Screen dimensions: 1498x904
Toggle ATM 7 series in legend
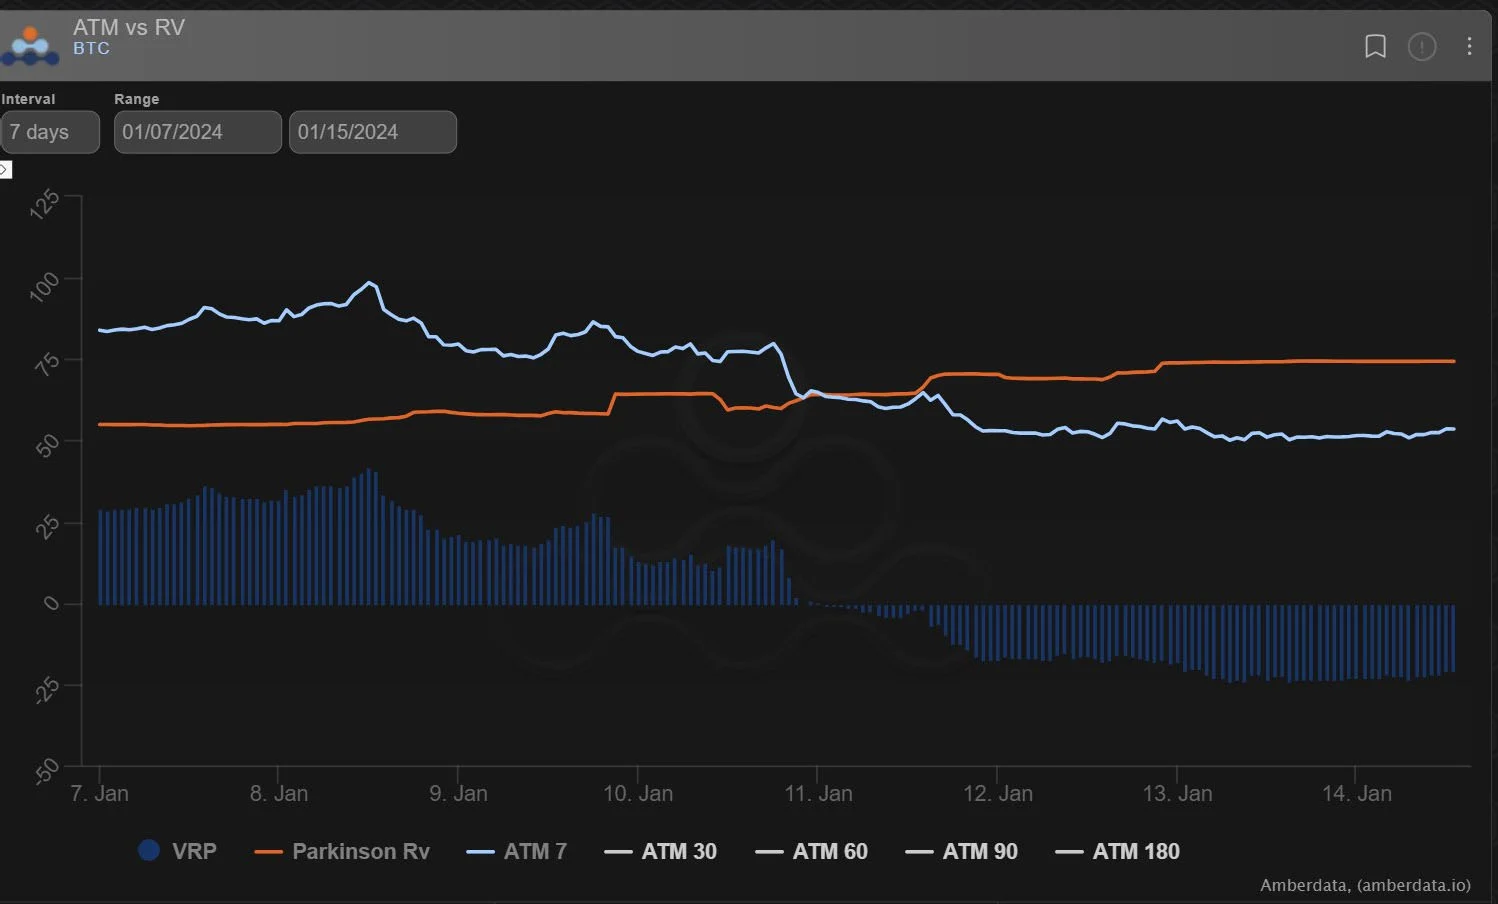[x=516, y=851]
